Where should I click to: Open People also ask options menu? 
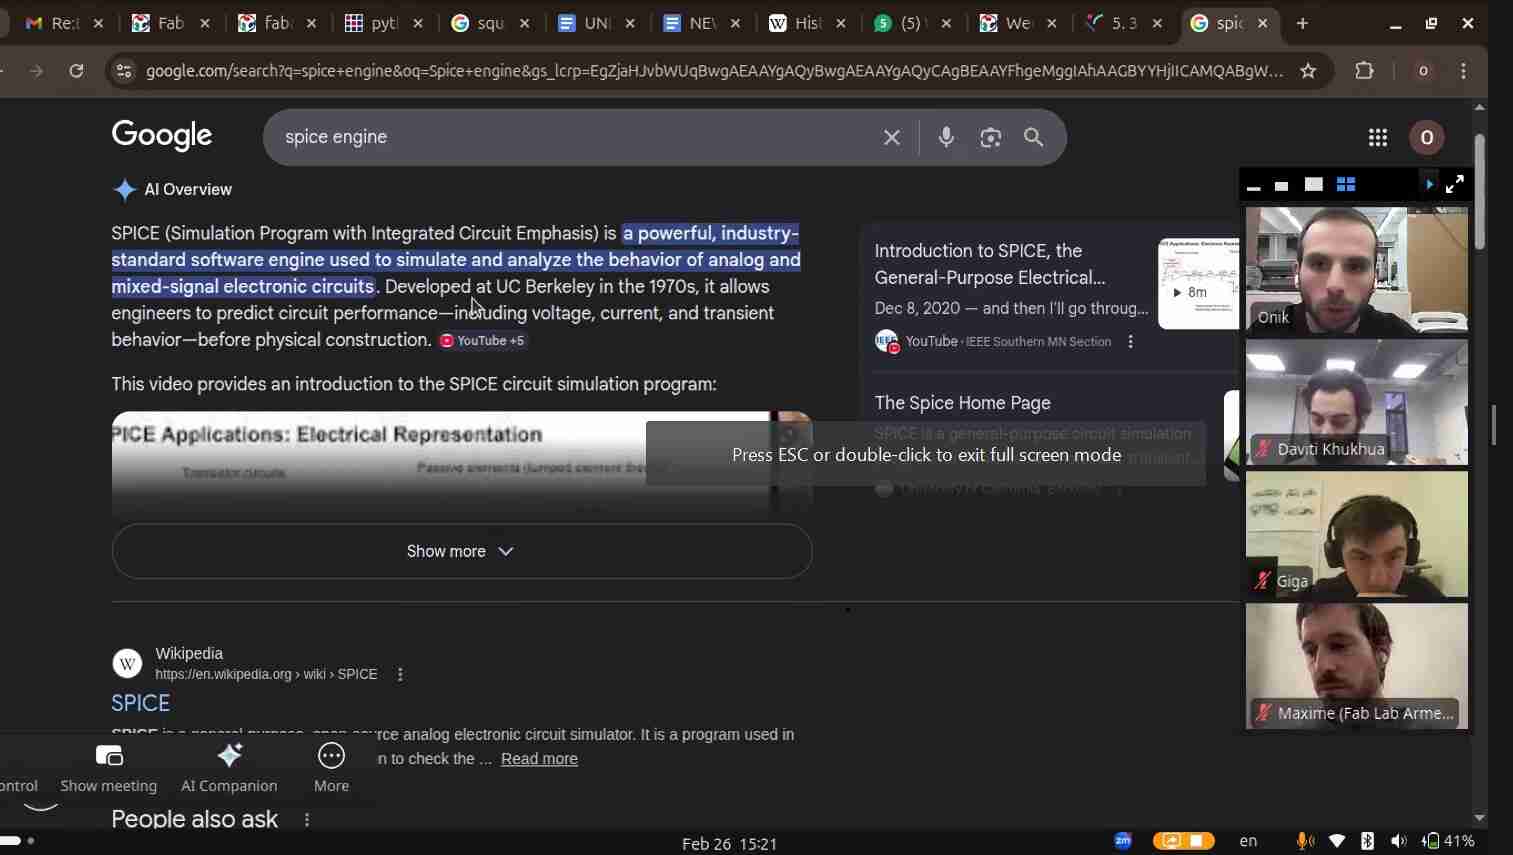click(x=307, y=820)
